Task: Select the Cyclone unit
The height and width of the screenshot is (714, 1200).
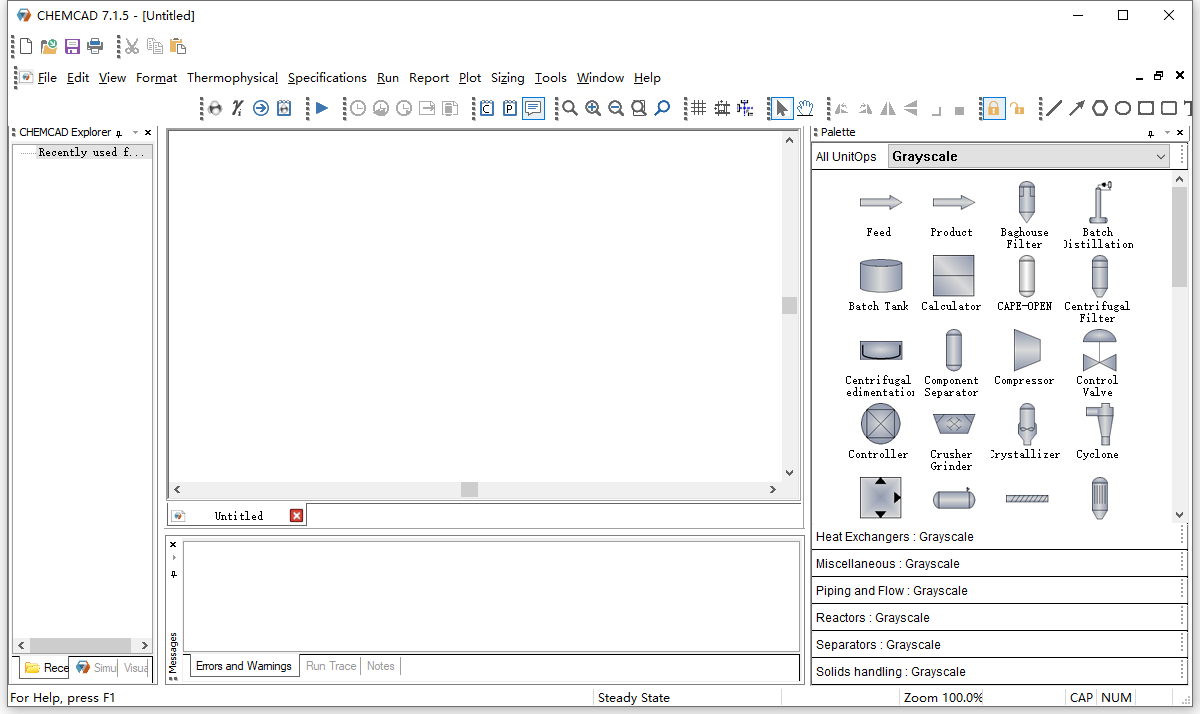Action: click(1099, 424)
